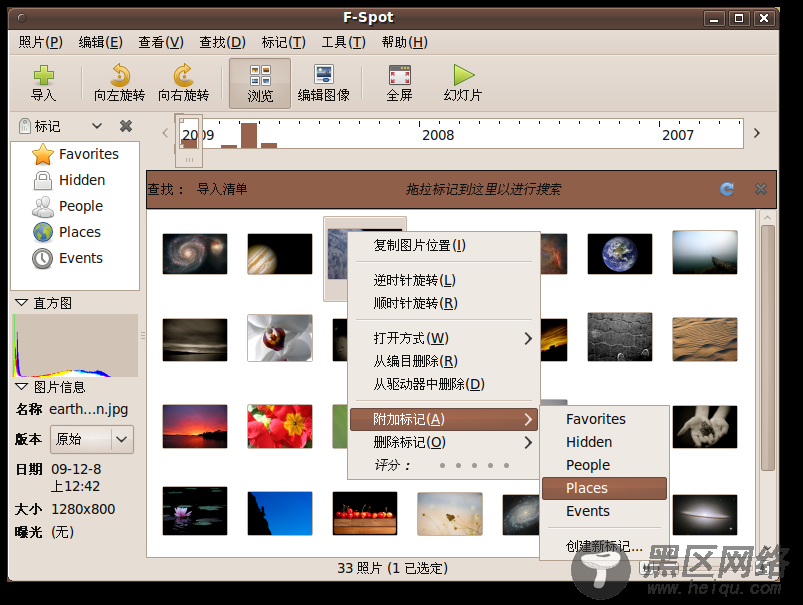Click the 2009 timeline slider handle

[189, 141]
